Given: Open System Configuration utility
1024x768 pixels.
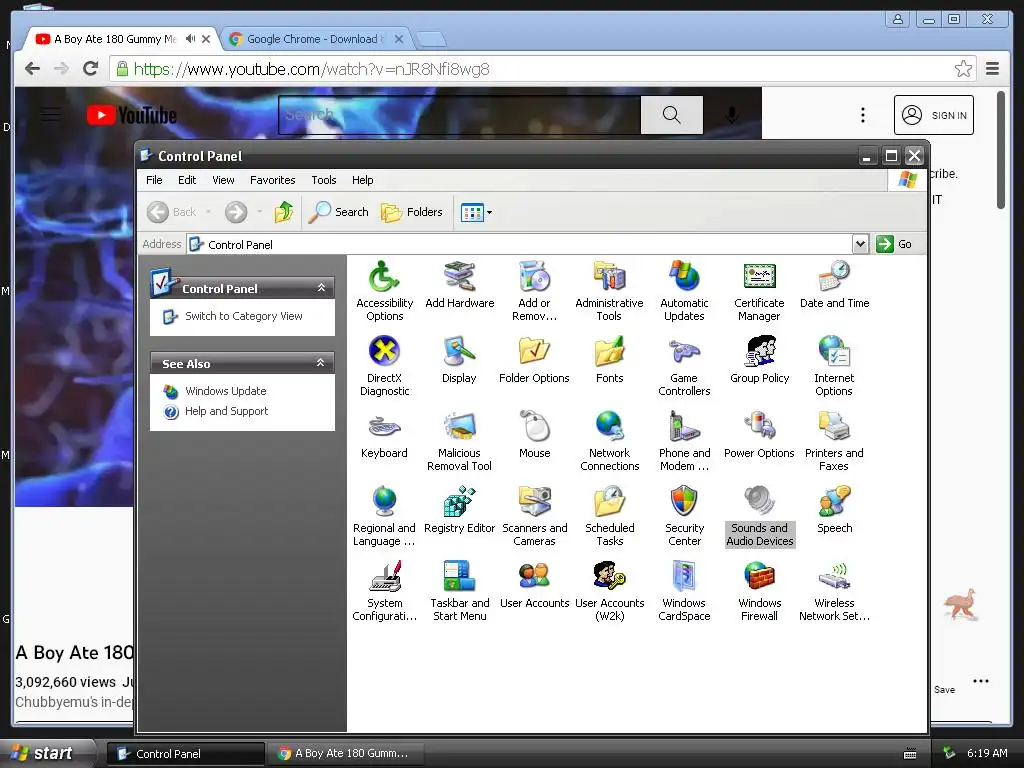Looking at the screenshot, I should [x=384, y=592].
